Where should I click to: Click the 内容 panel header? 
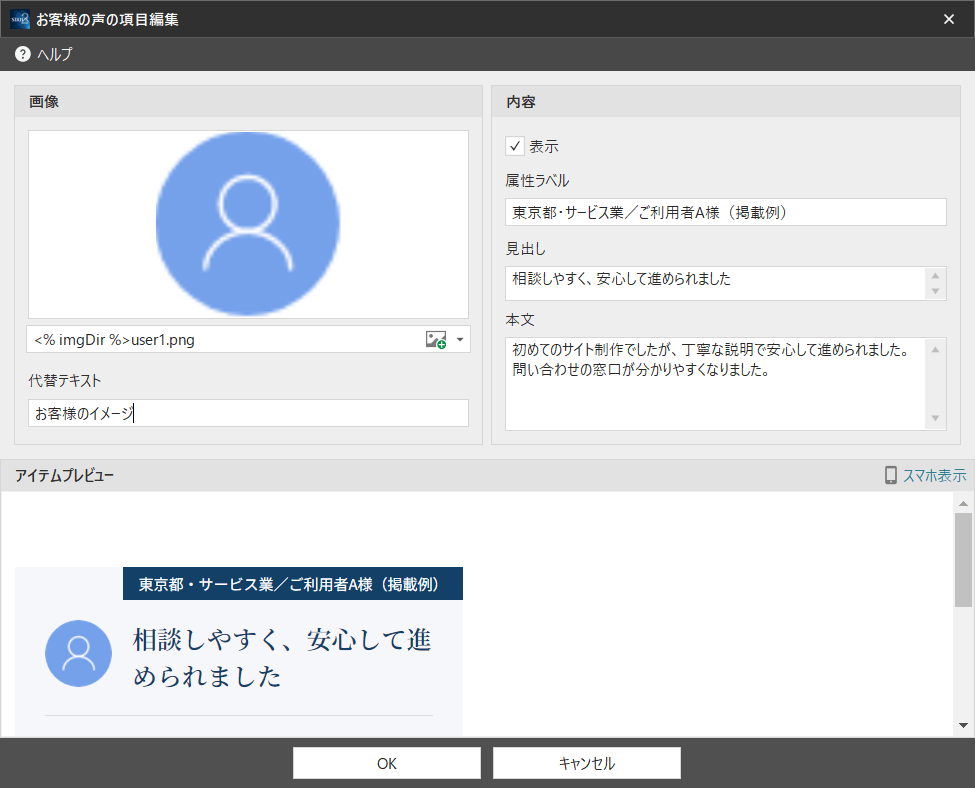(x=726, y=101)
